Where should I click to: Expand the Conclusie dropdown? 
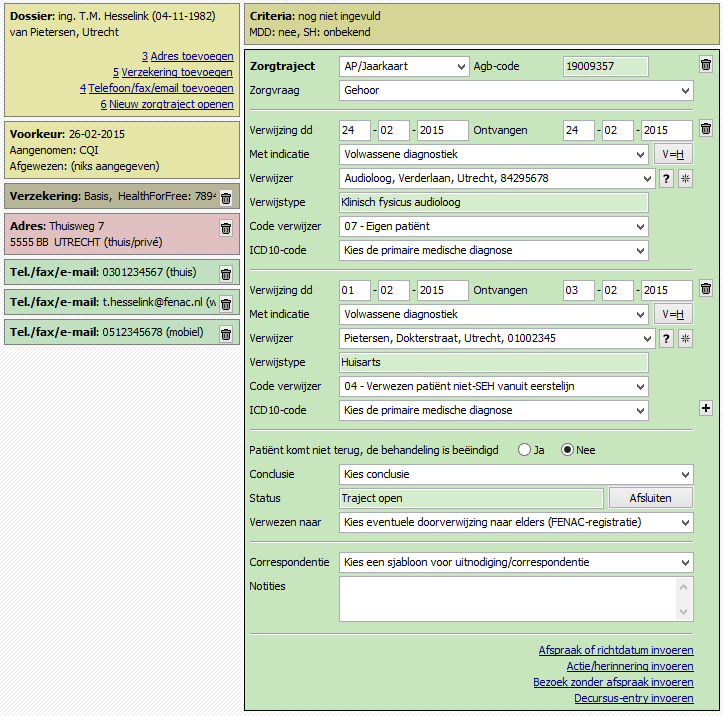[515, 474]
